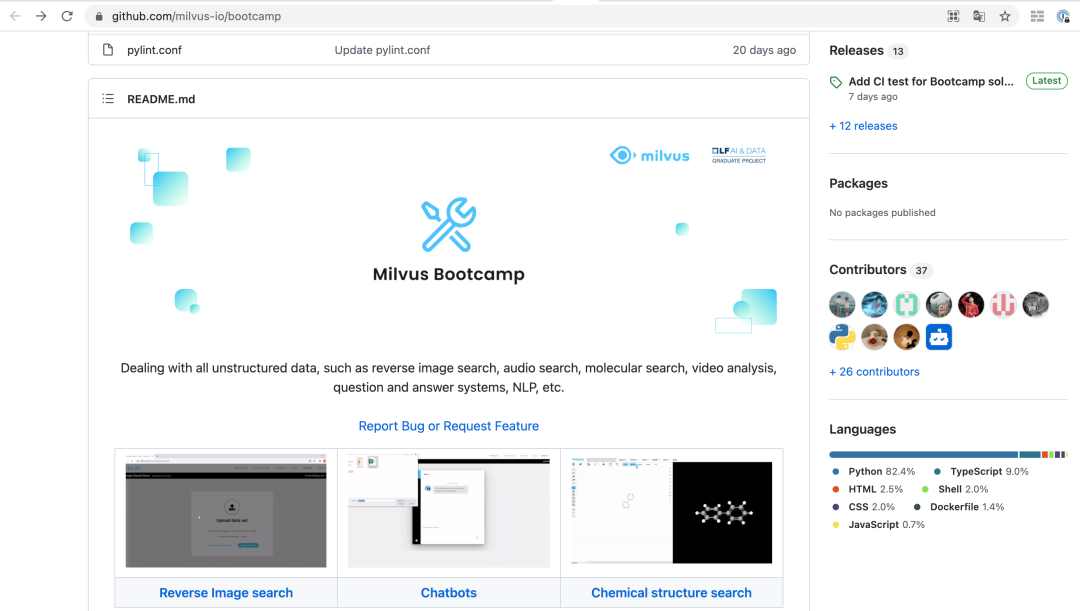This screenshot has width=1080, height=611.
Task: Click the Latest release badge
Action: (1046, 81)
